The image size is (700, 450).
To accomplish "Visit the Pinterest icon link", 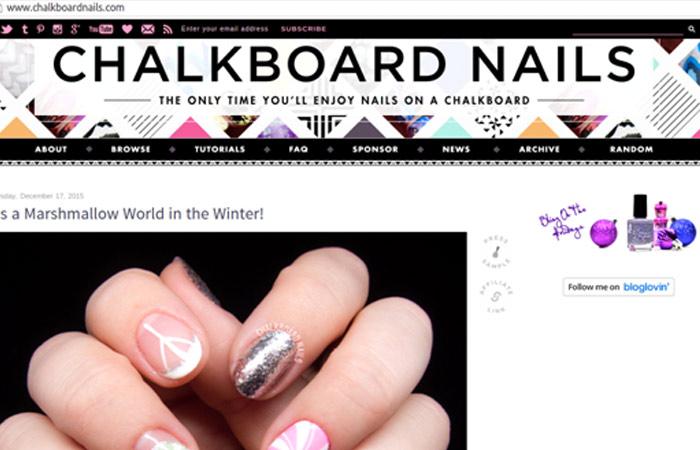I will pyautogui.click(x=41, y=29).
